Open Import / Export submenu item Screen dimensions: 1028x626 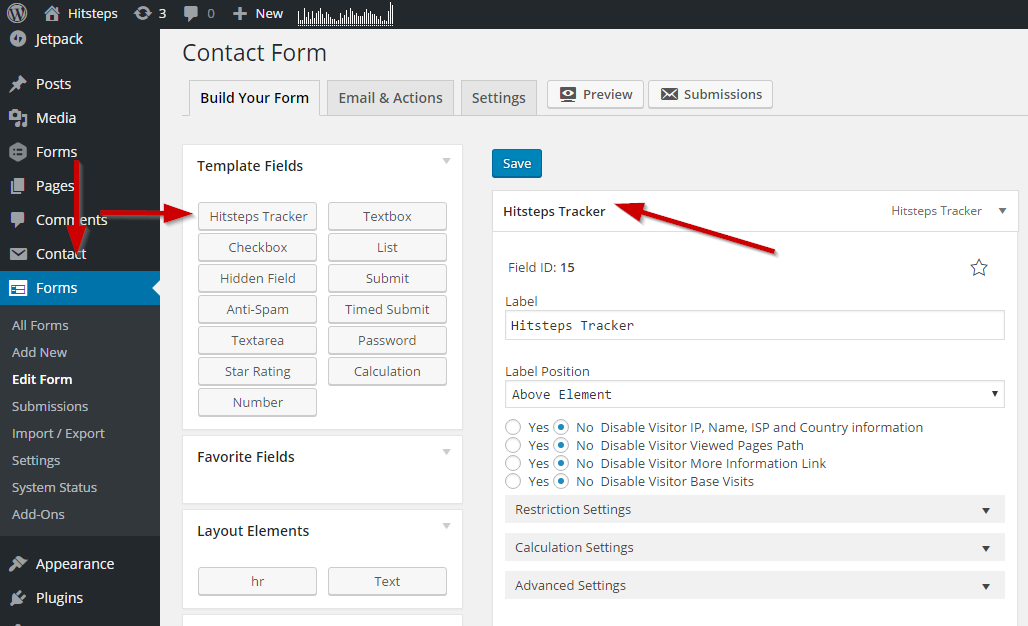58,433
